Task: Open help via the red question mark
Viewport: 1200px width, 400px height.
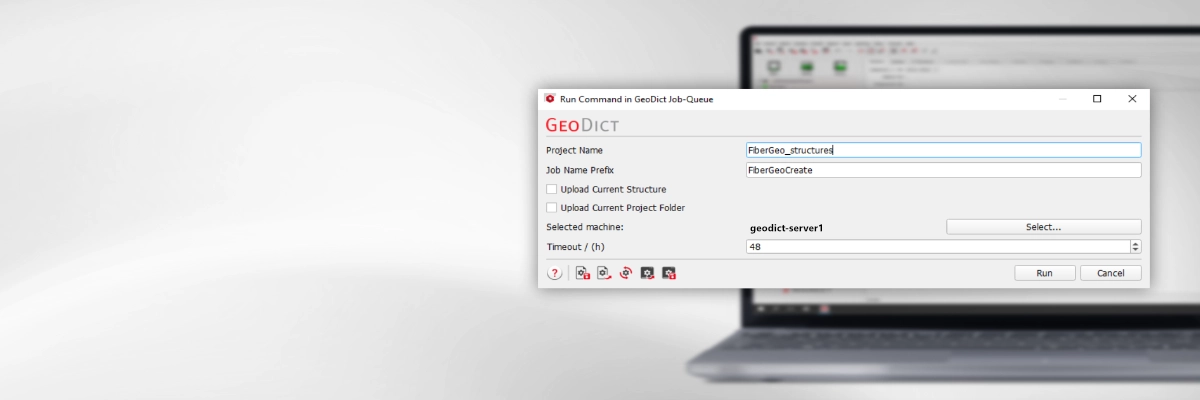Action: (554, 273)
